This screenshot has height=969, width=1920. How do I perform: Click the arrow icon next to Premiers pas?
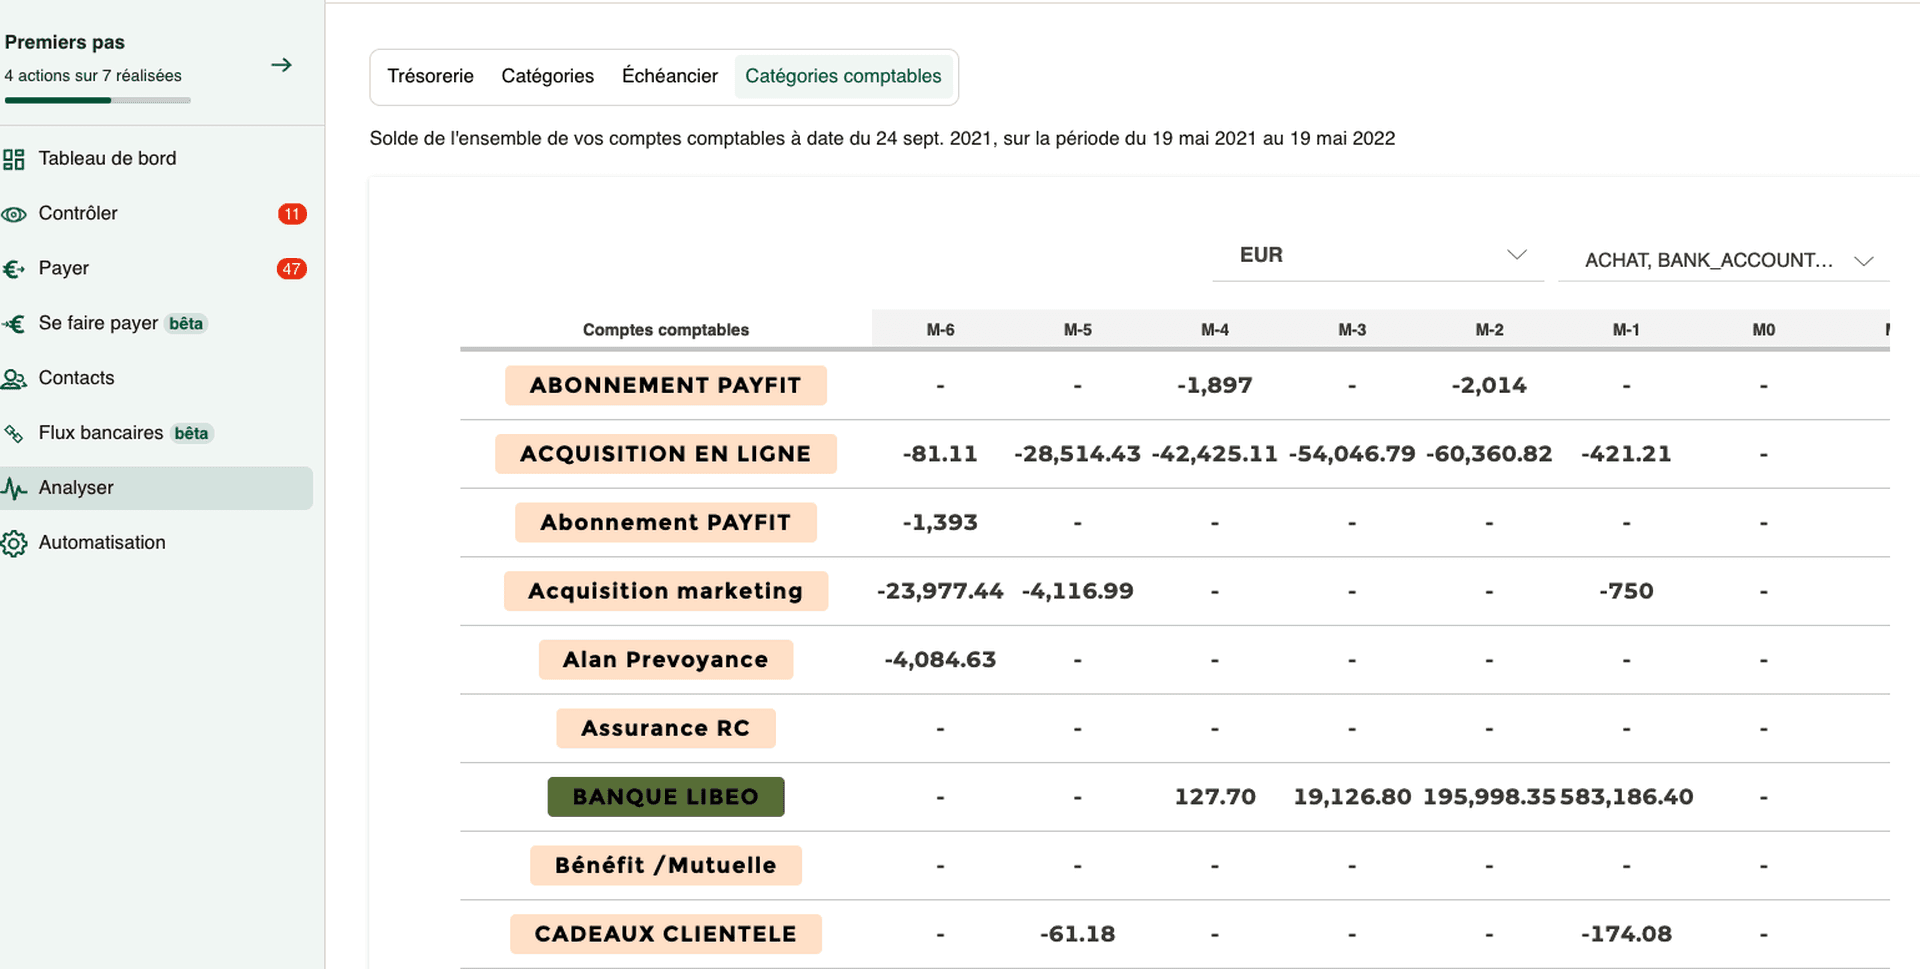click(281, 65)
